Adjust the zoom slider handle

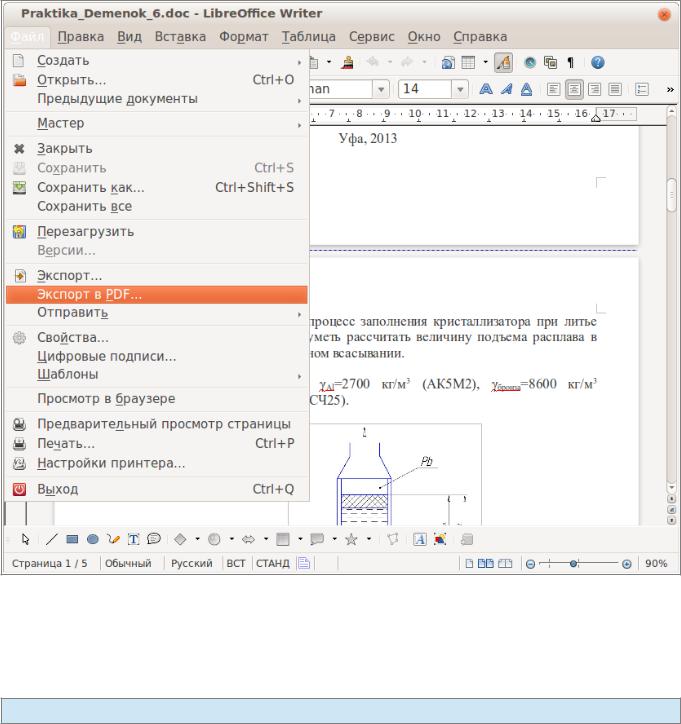point(573,563)
